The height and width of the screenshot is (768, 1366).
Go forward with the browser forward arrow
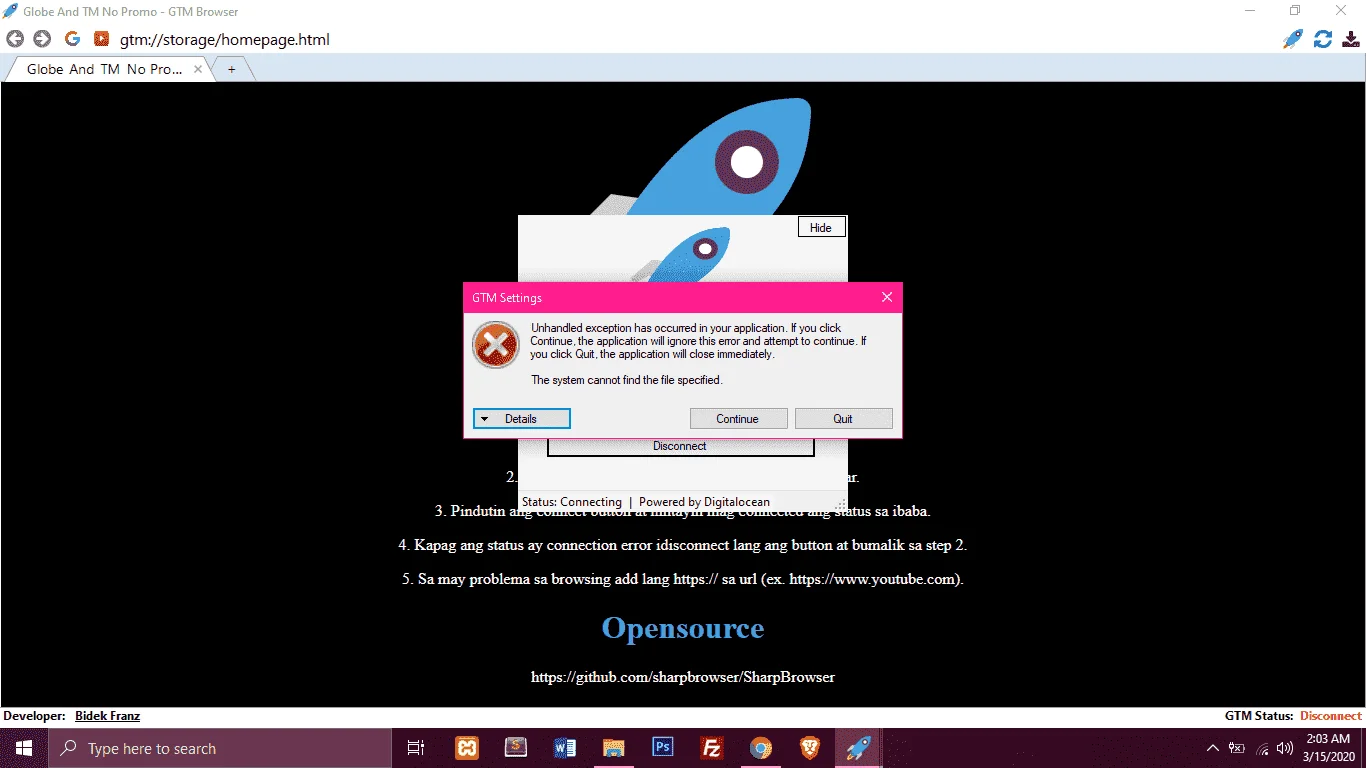(42, 39)
